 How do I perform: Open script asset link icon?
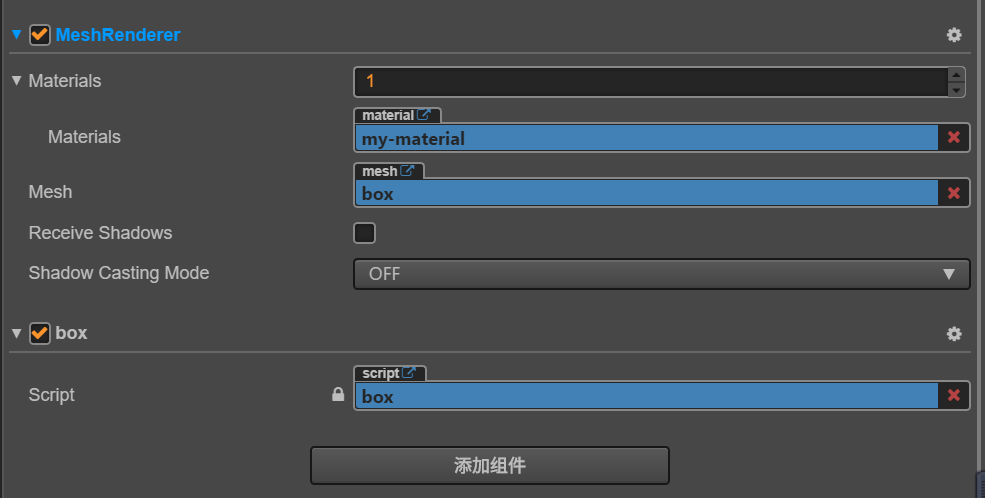click(409, 373)
